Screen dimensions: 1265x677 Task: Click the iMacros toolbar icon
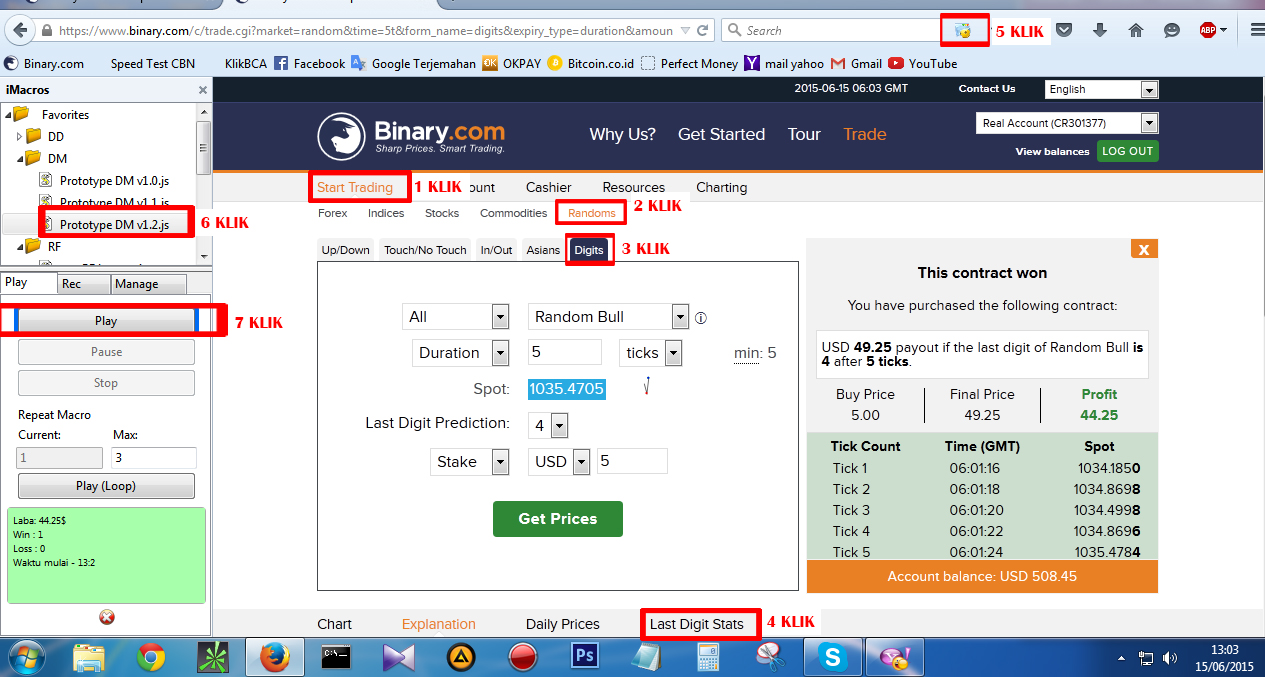point(964,31)
